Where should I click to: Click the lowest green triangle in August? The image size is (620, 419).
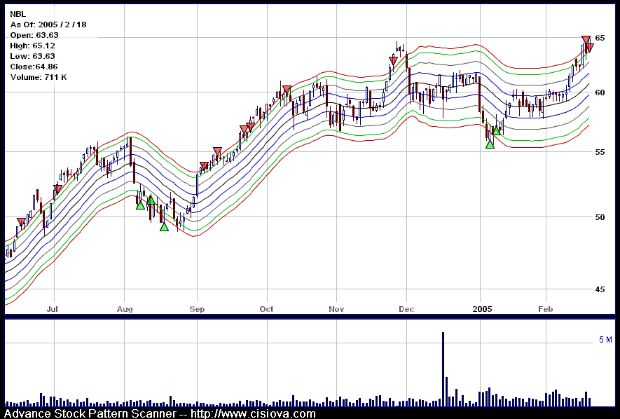(x=164, y=226)
